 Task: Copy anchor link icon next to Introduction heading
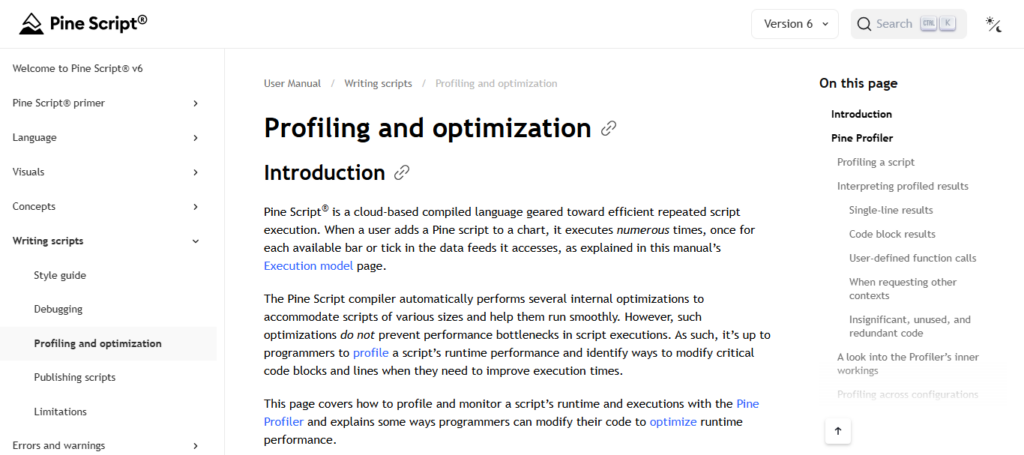pos(402,173)
